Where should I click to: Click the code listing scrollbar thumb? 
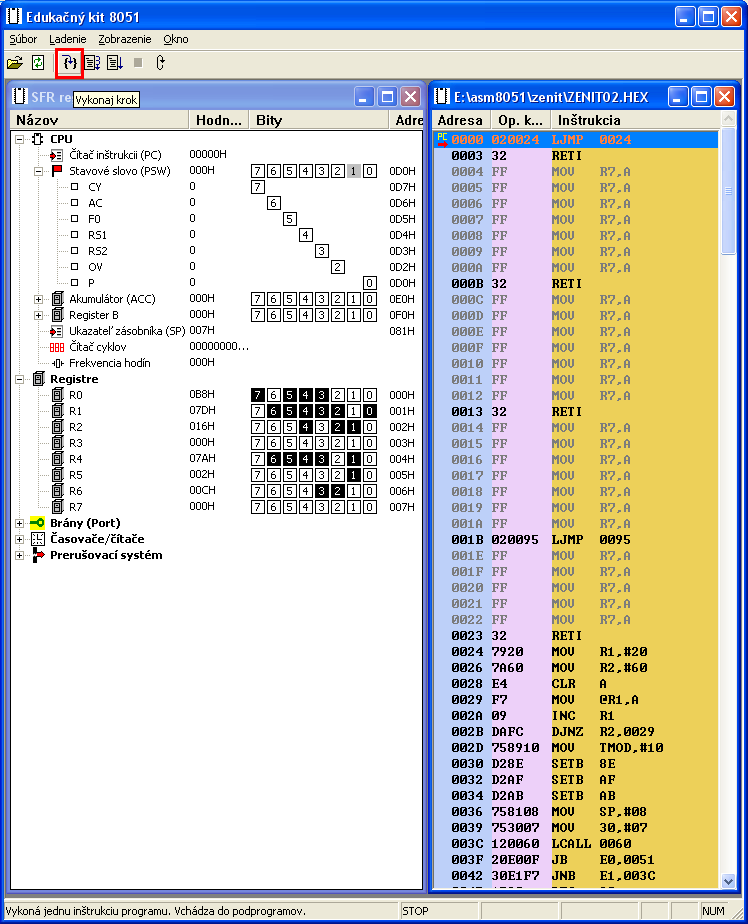coord(729,191)
